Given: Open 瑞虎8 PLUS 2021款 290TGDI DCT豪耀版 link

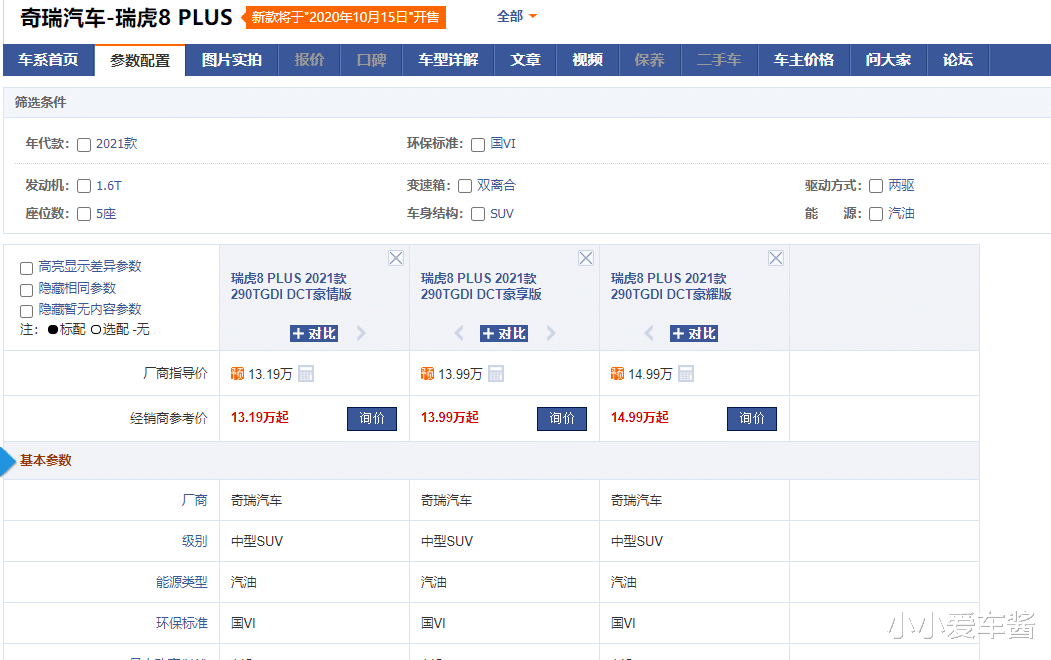Looking at the screenshot, I should coord(671,286).
